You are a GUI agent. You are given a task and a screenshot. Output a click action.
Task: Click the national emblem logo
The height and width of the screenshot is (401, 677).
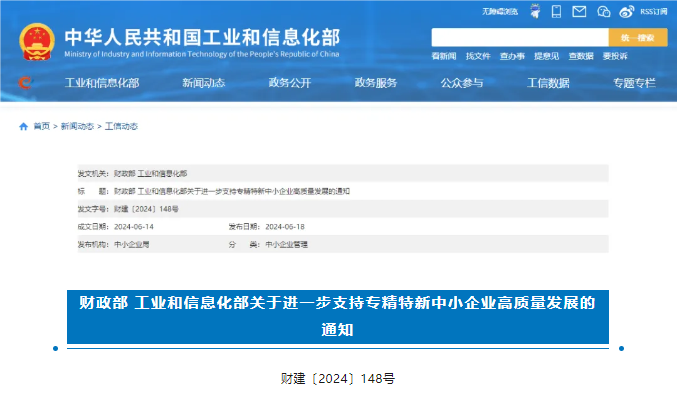click(x=37, y=42)
